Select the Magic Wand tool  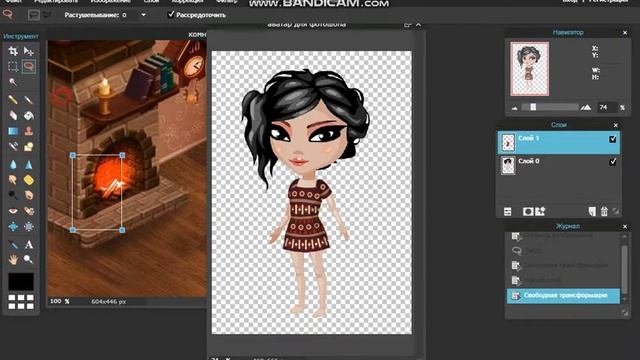(x=13, y=82)
